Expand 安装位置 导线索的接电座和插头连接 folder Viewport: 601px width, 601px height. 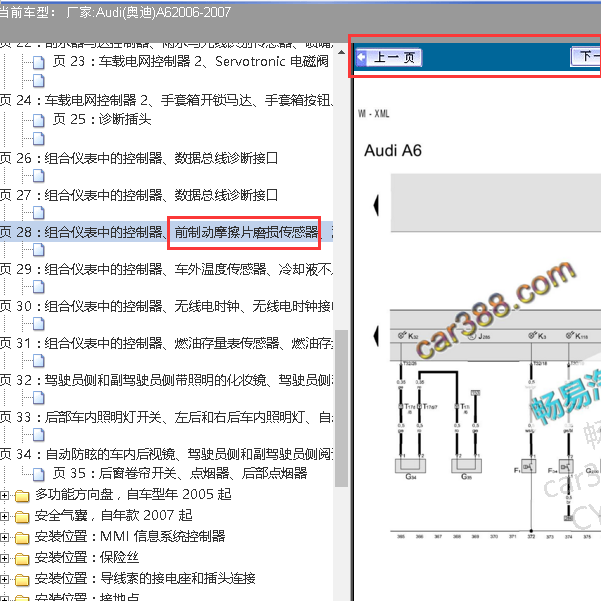[x=4, y=579]
